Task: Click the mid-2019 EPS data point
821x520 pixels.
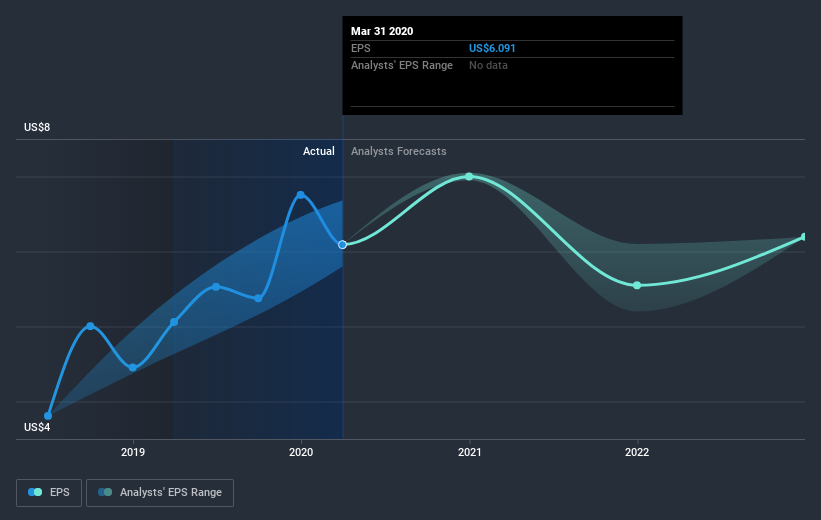Action: tap(216, 287)
